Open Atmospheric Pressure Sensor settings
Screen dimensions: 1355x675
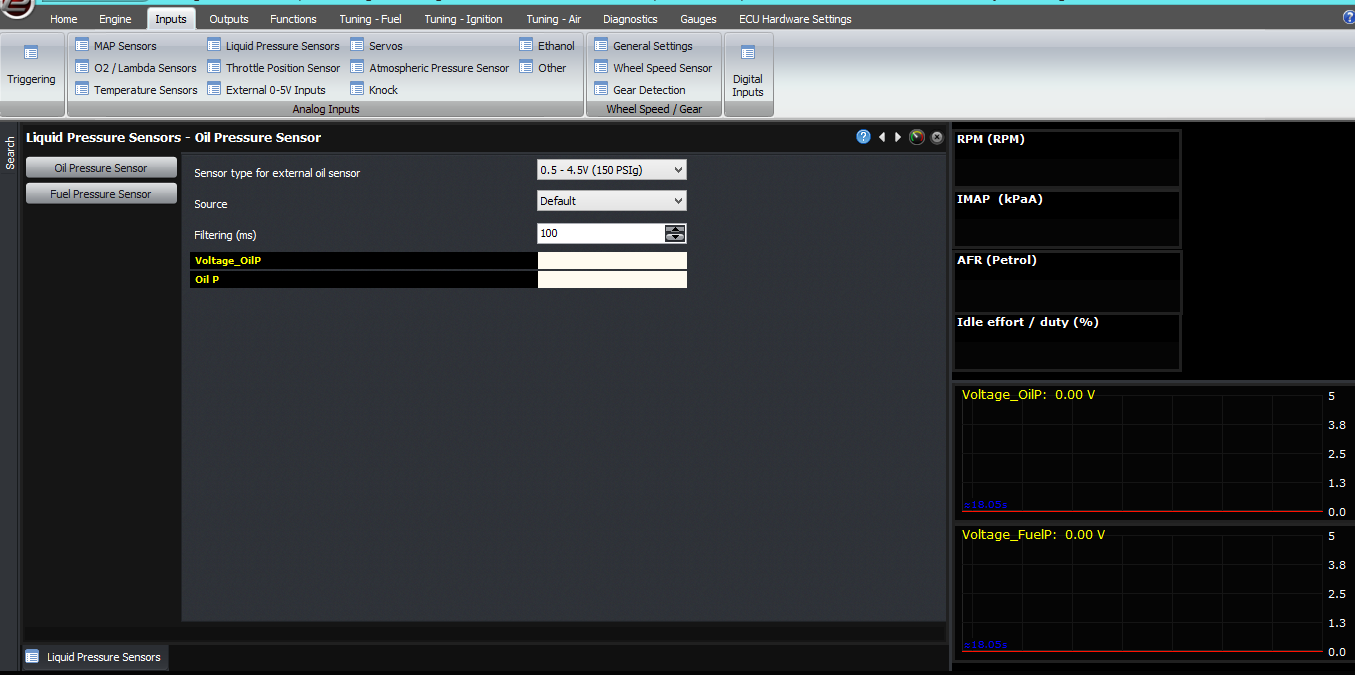click(430, 68)
